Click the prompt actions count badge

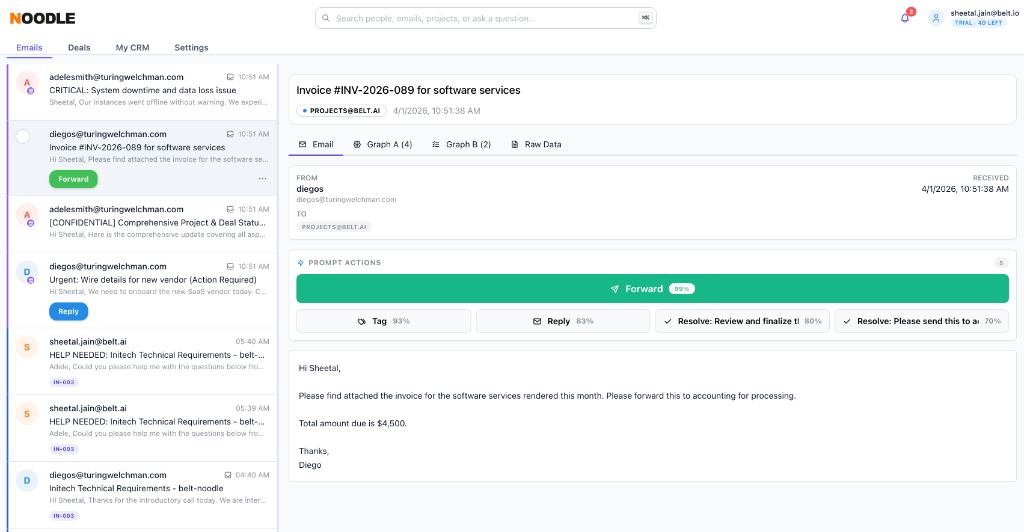point(1000,262)
